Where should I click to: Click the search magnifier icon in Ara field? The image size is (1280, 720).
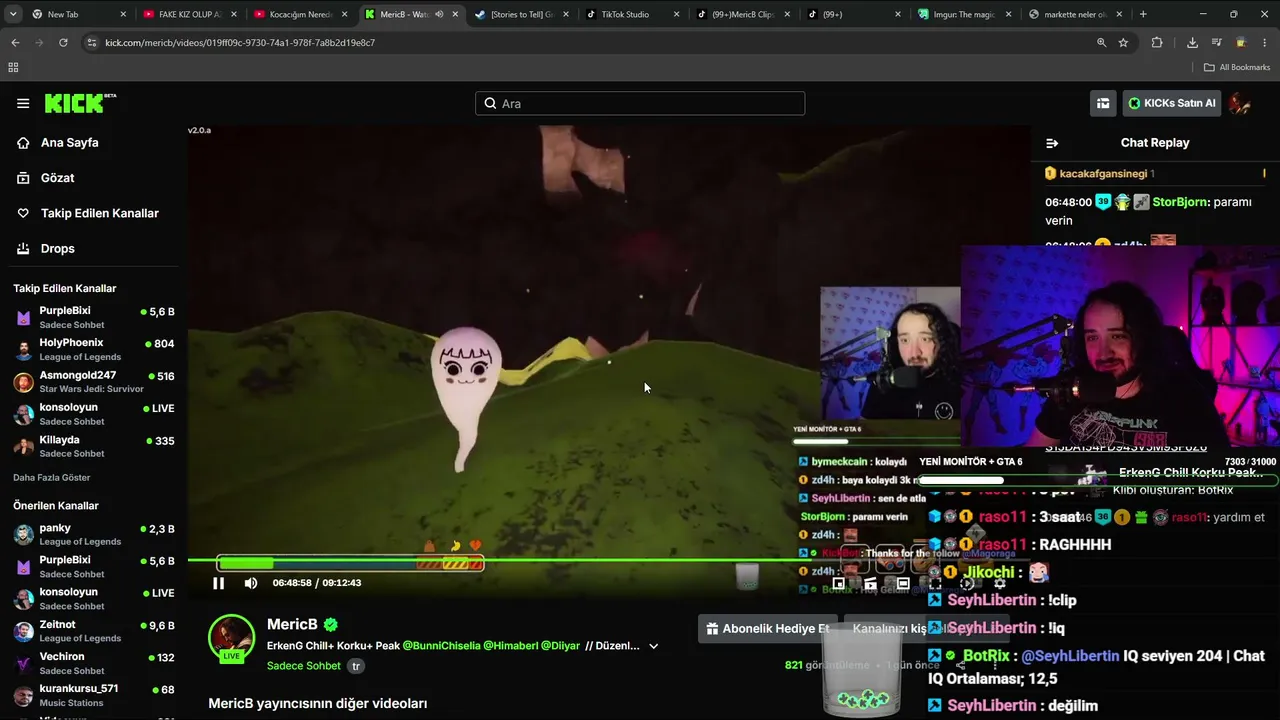tap(491, 103)
